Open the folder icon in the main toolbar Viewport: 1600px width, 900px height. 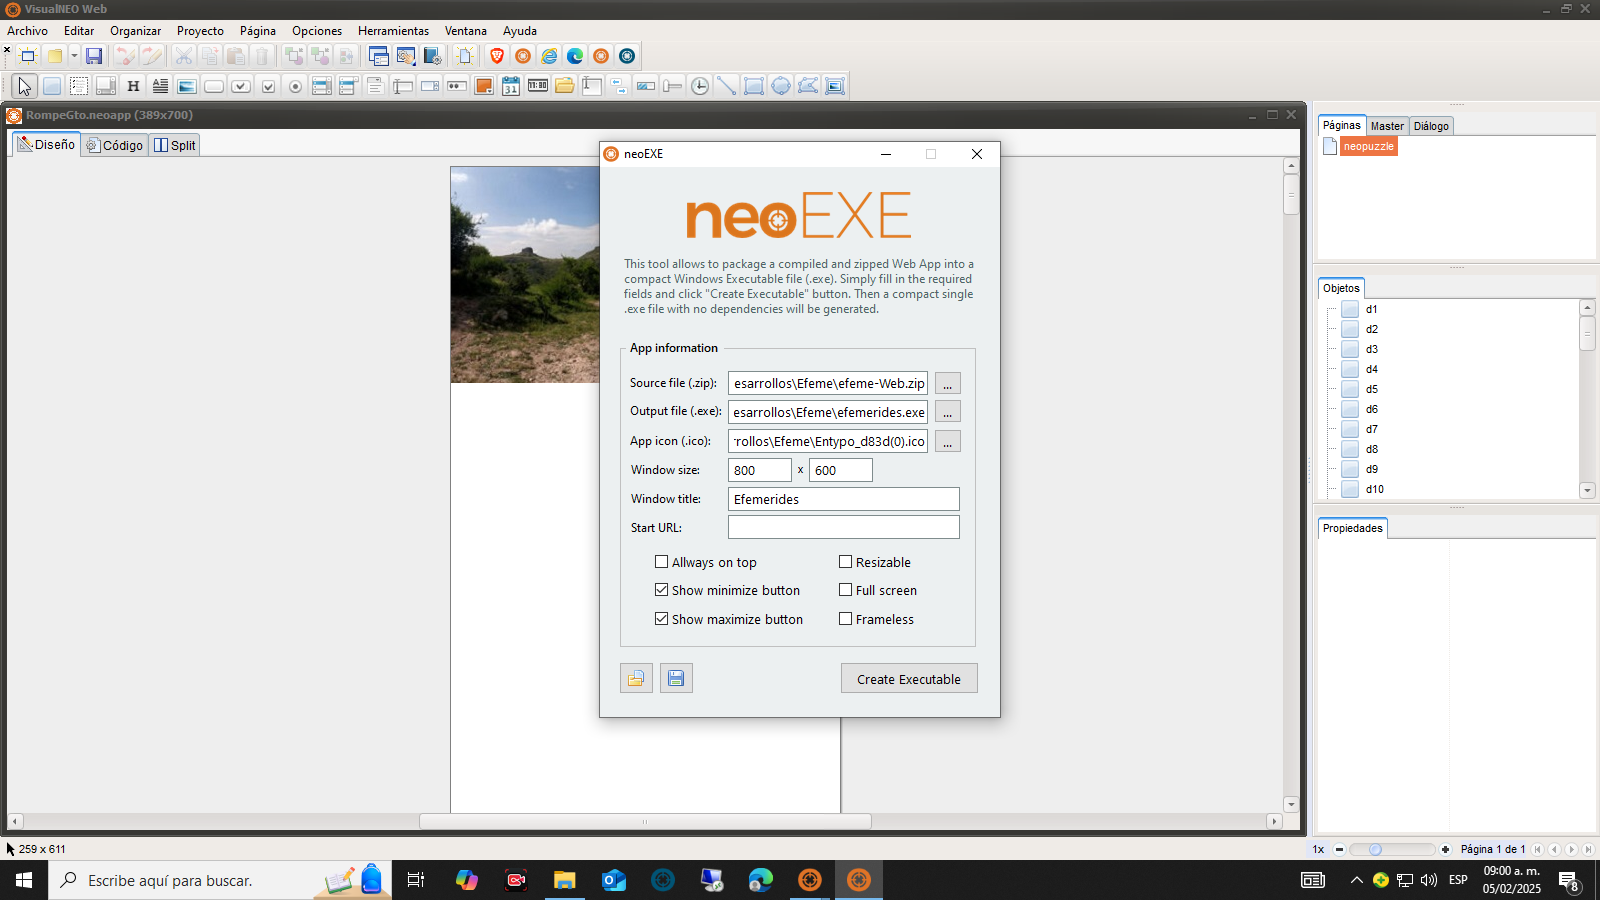click(x=55, y=56)
